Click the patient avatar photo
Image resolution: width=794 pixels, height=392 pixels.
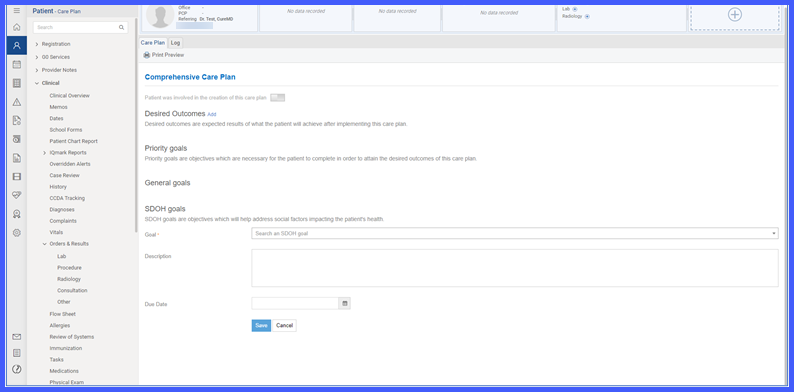(161, 16)
